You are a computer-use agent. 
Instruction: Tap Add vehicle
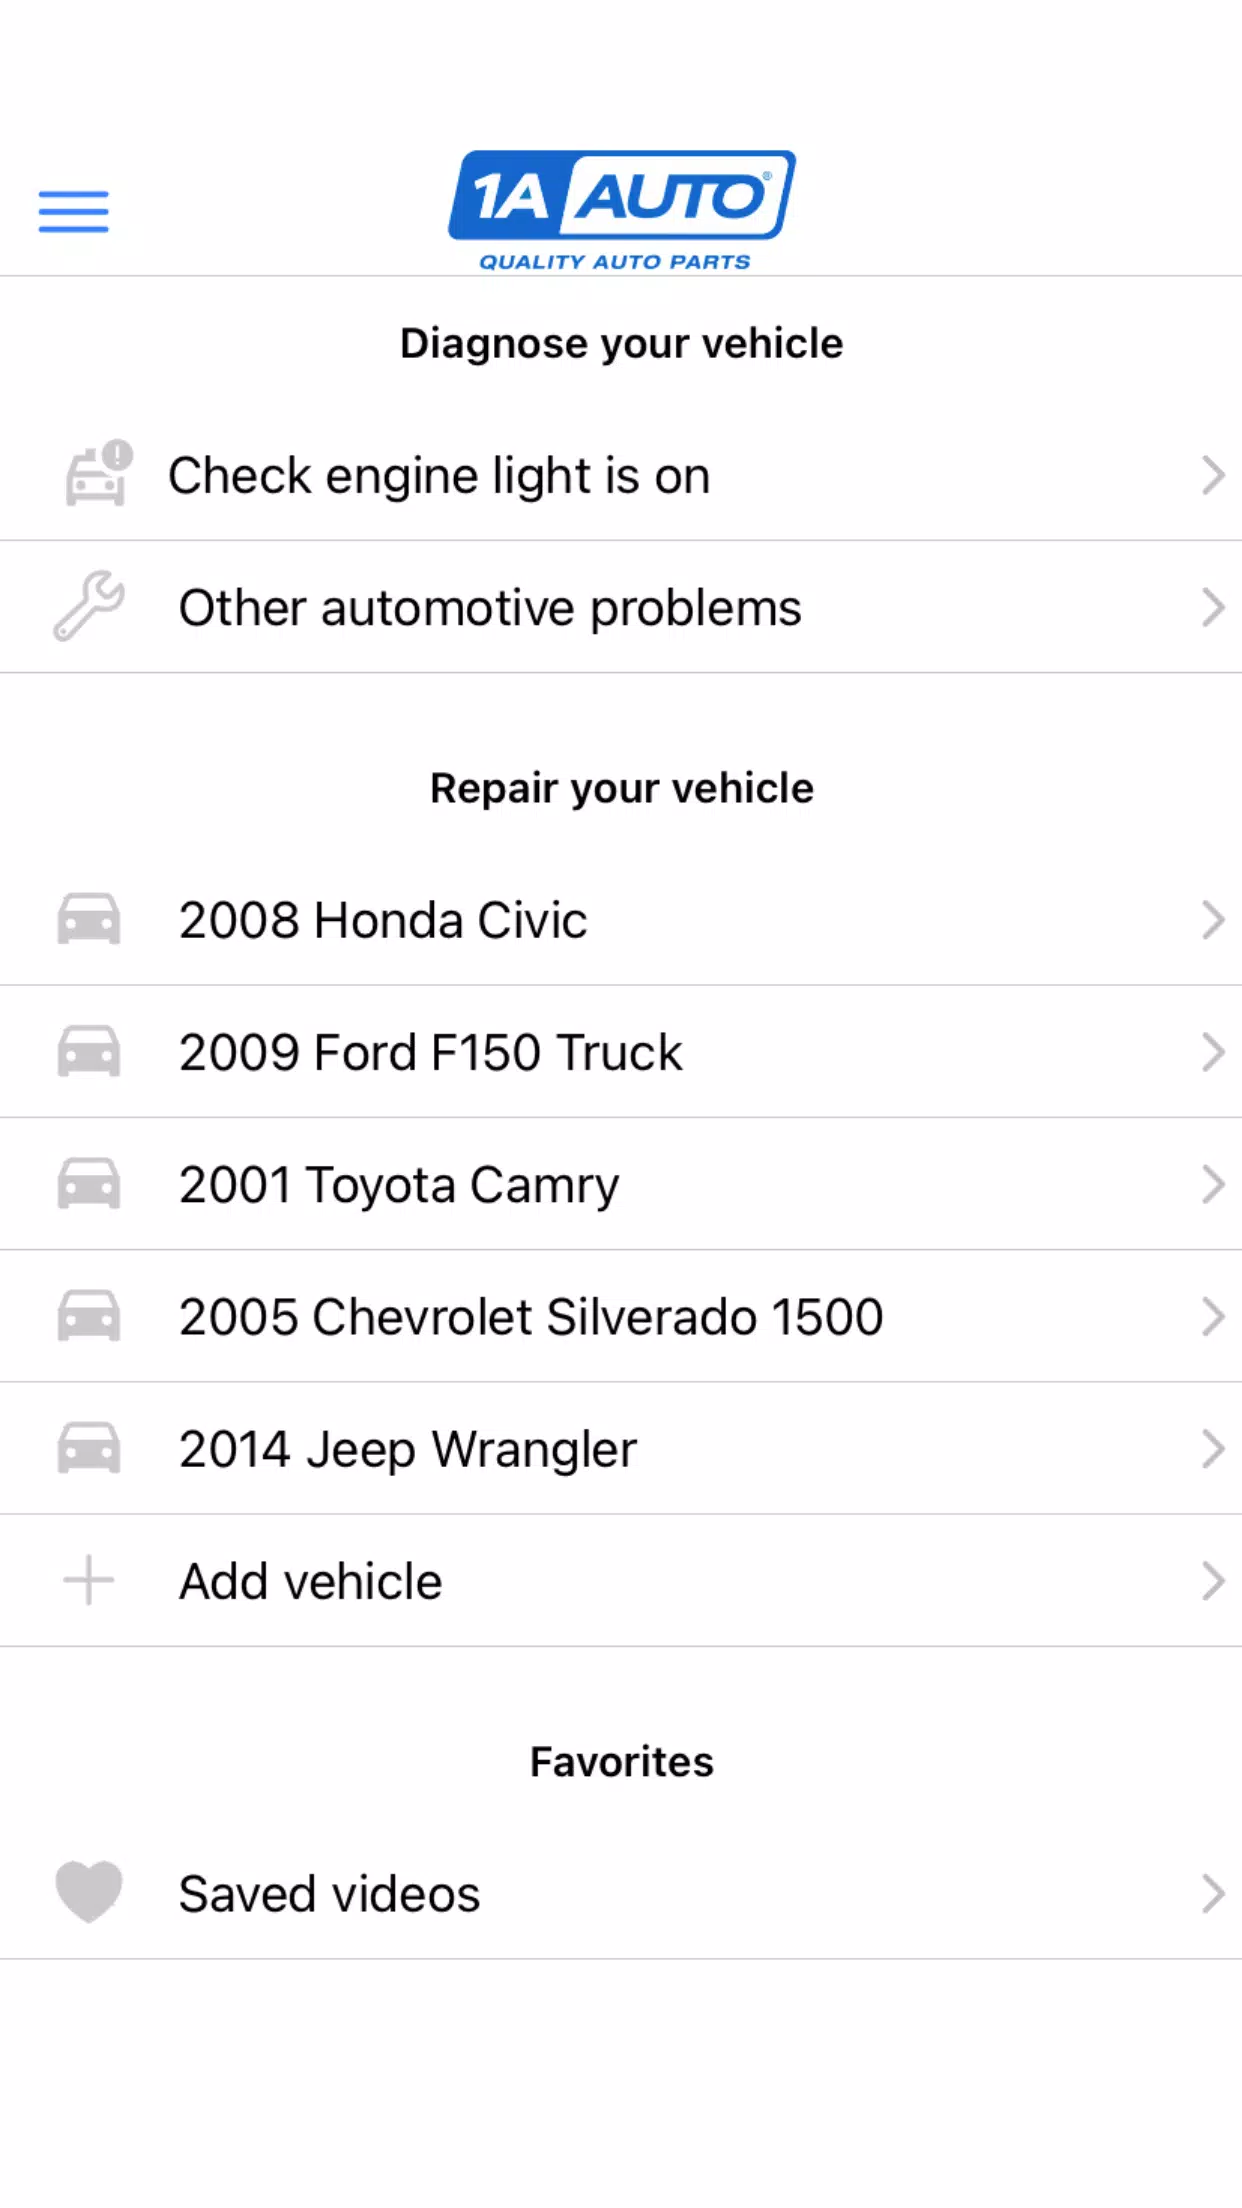coord(311,1581)
